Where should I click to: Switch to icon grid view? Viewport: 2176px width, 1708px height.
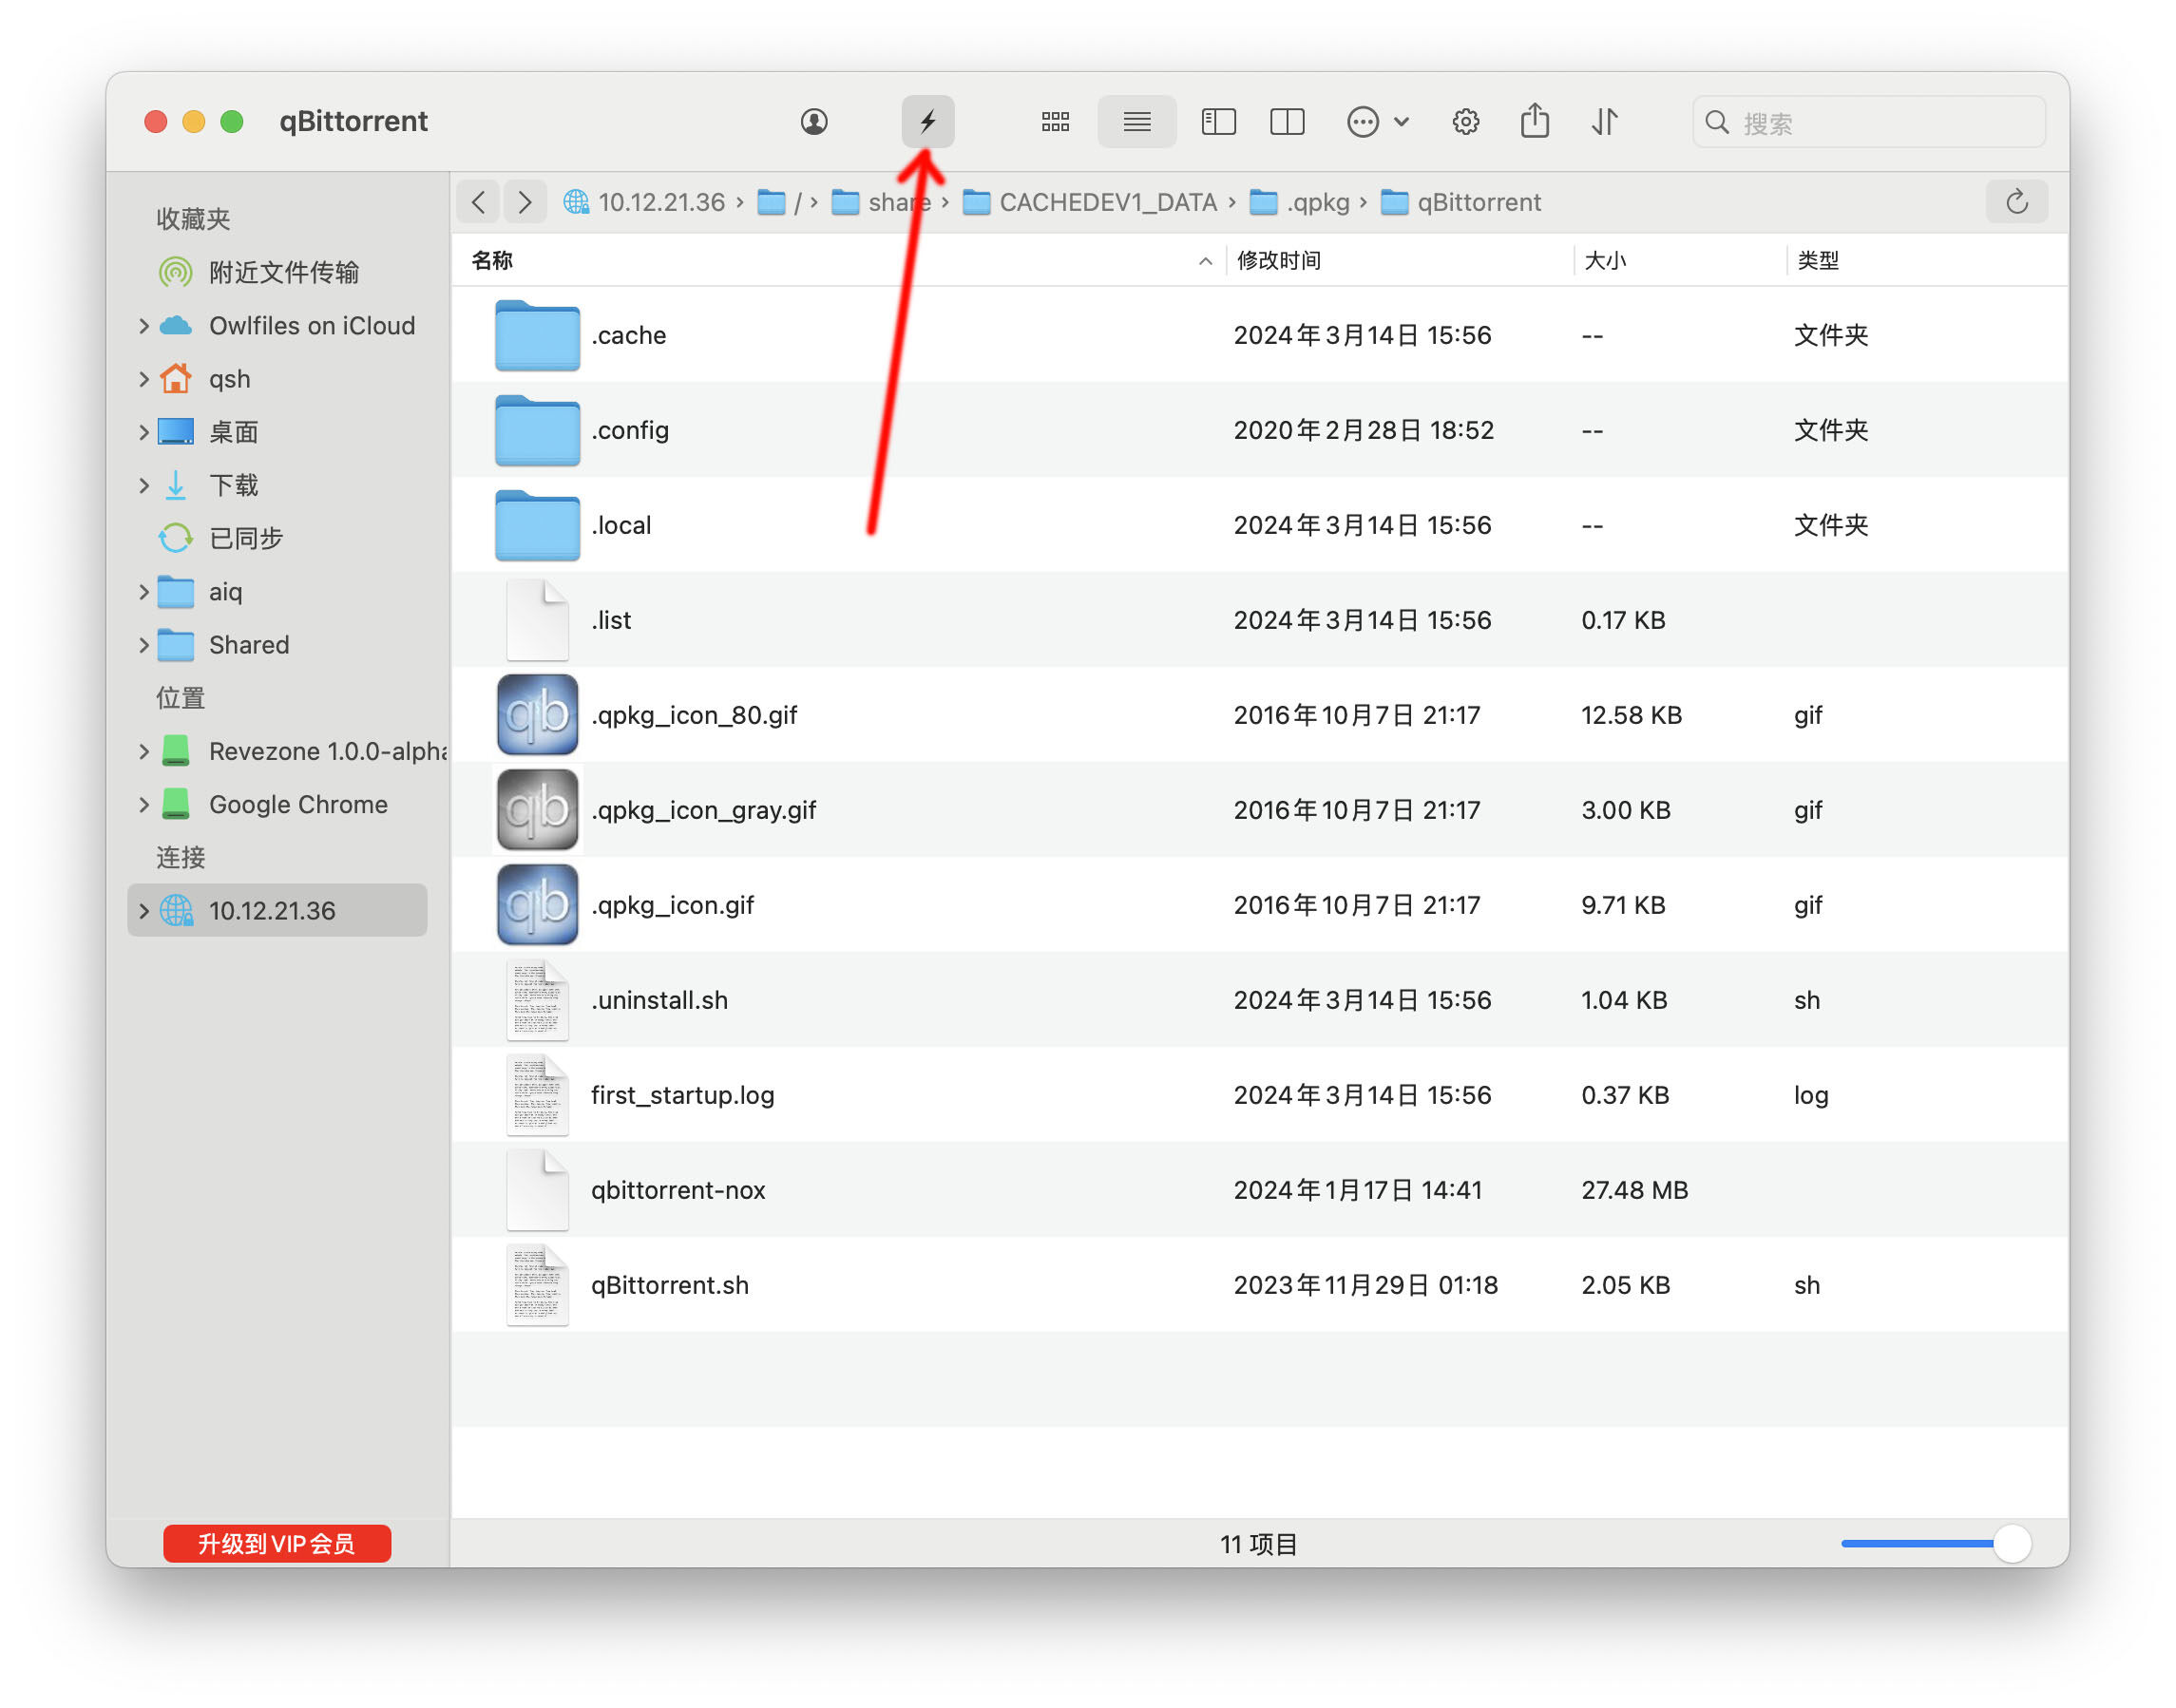coord(1055,122)
